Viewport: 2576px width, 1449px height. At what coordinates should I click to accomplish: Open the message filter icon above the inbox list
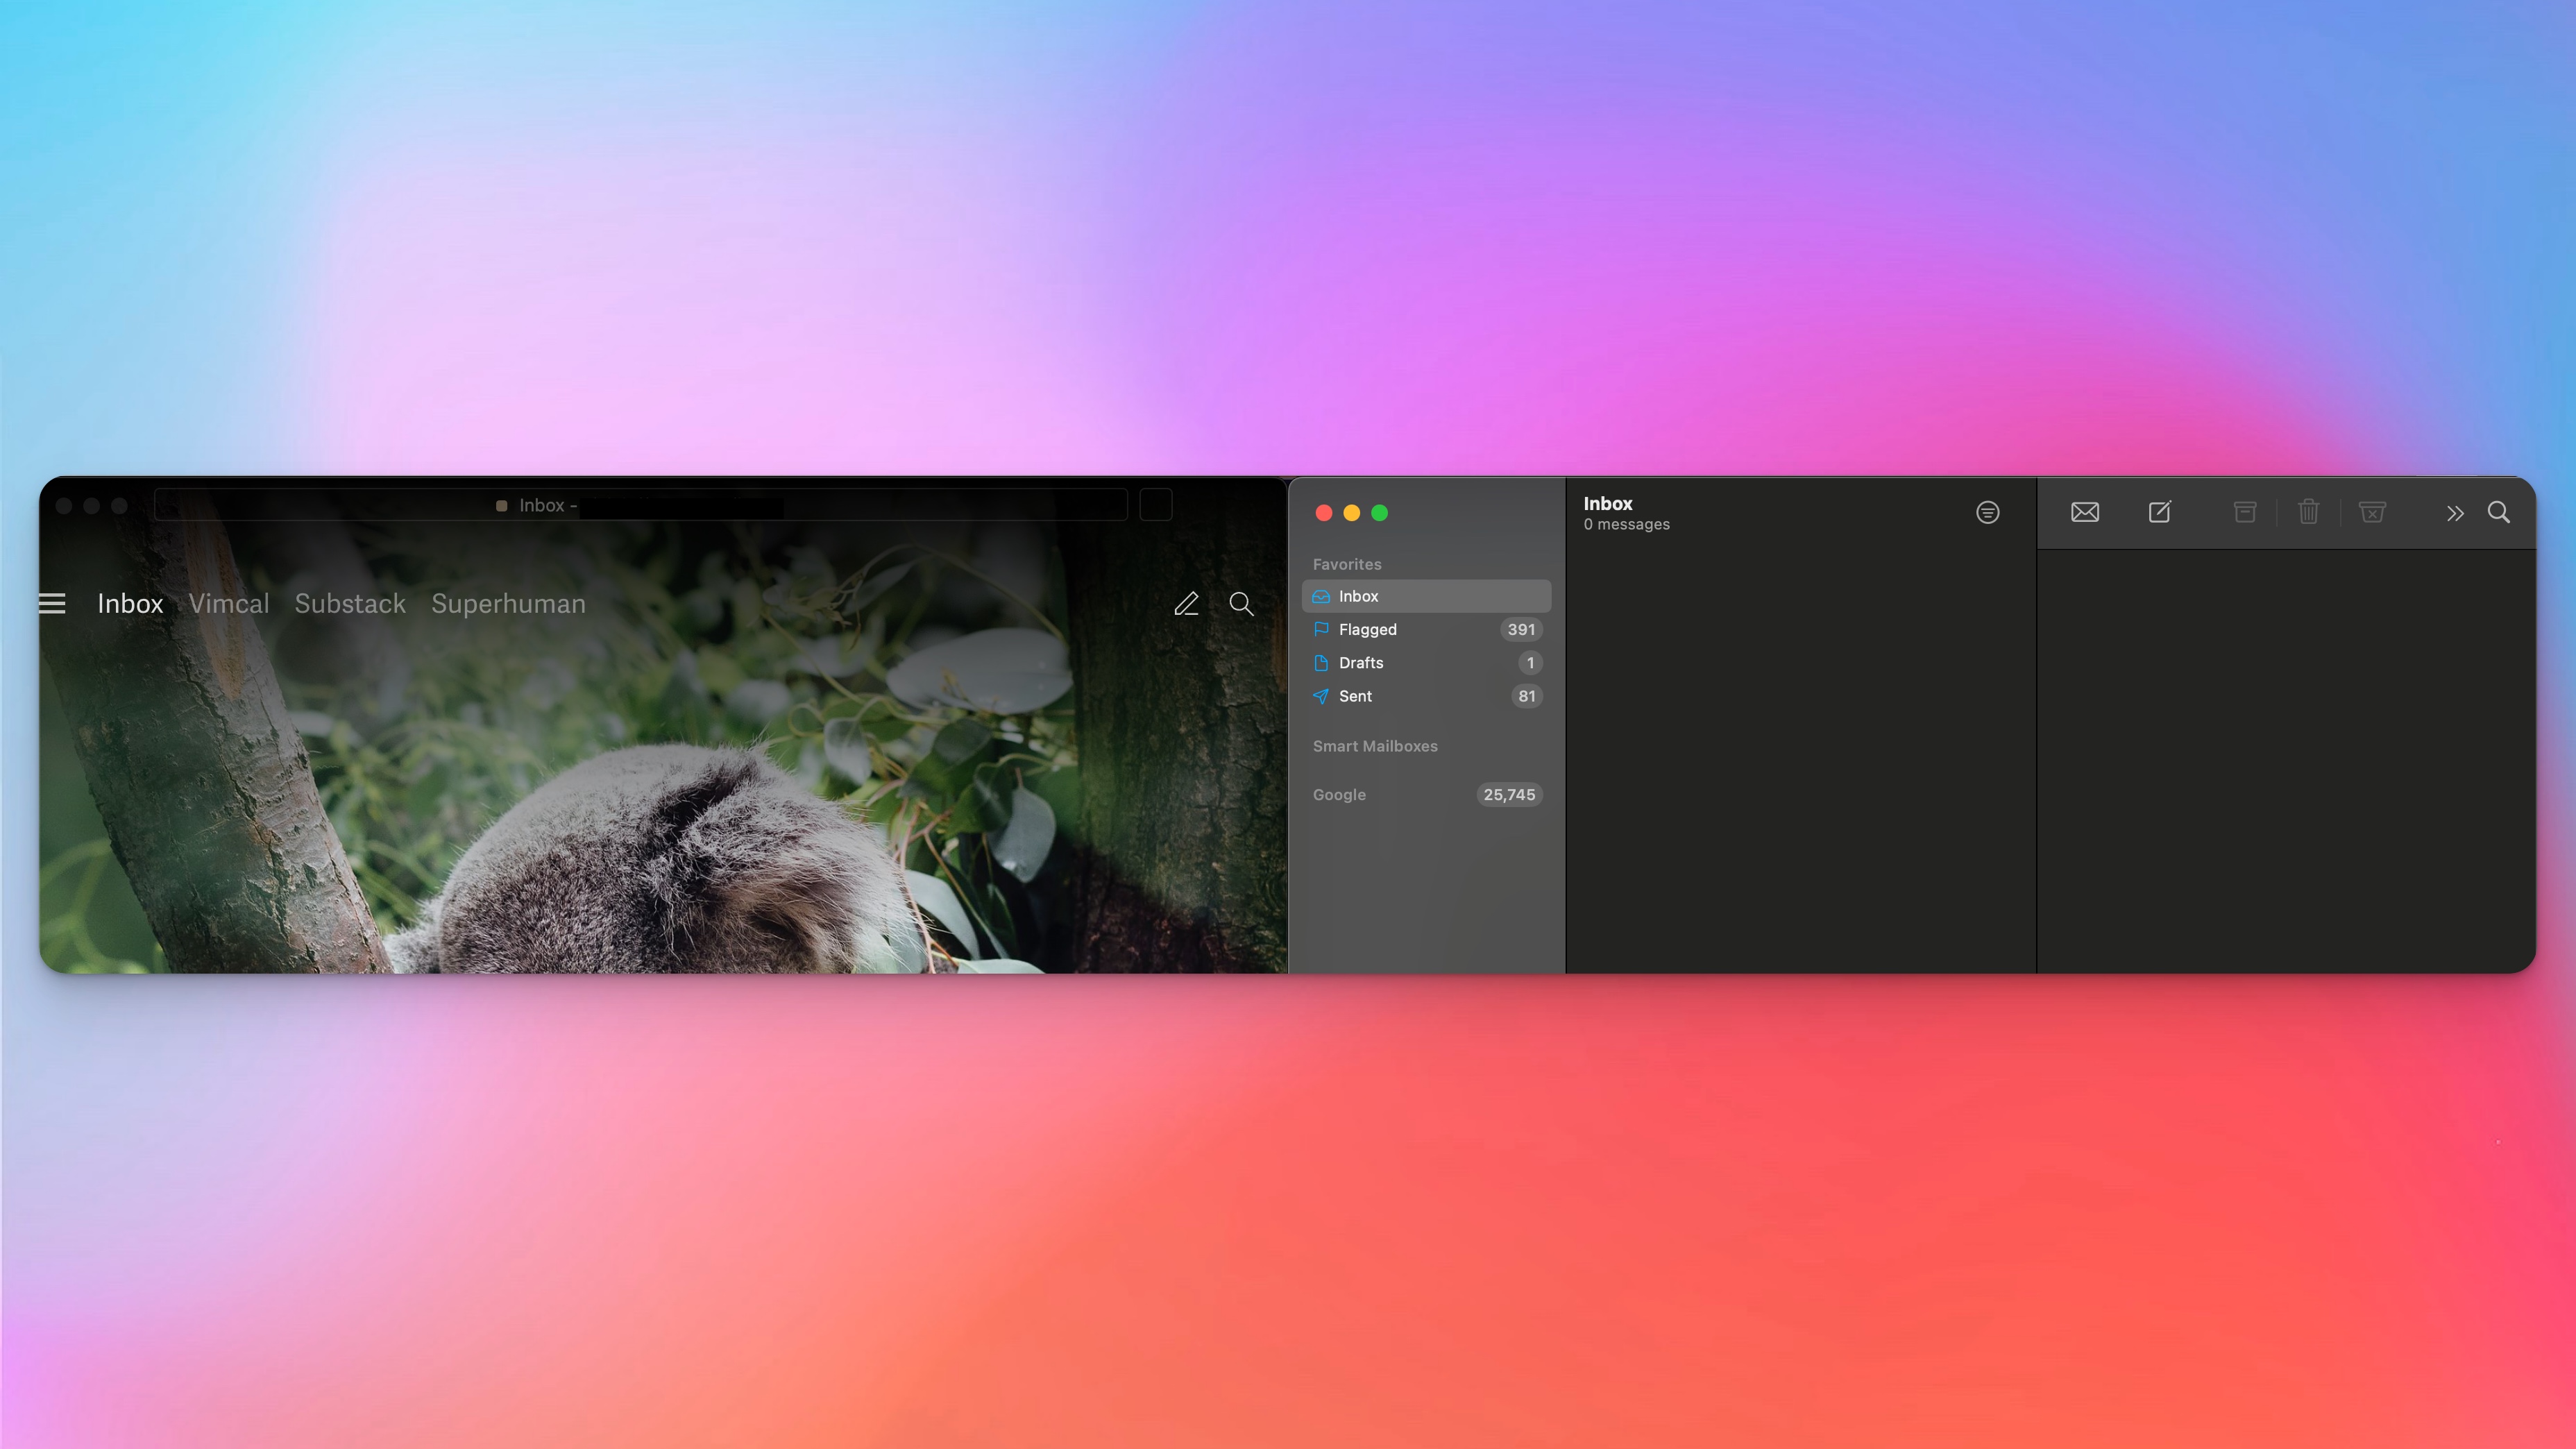click(1988, 512)
